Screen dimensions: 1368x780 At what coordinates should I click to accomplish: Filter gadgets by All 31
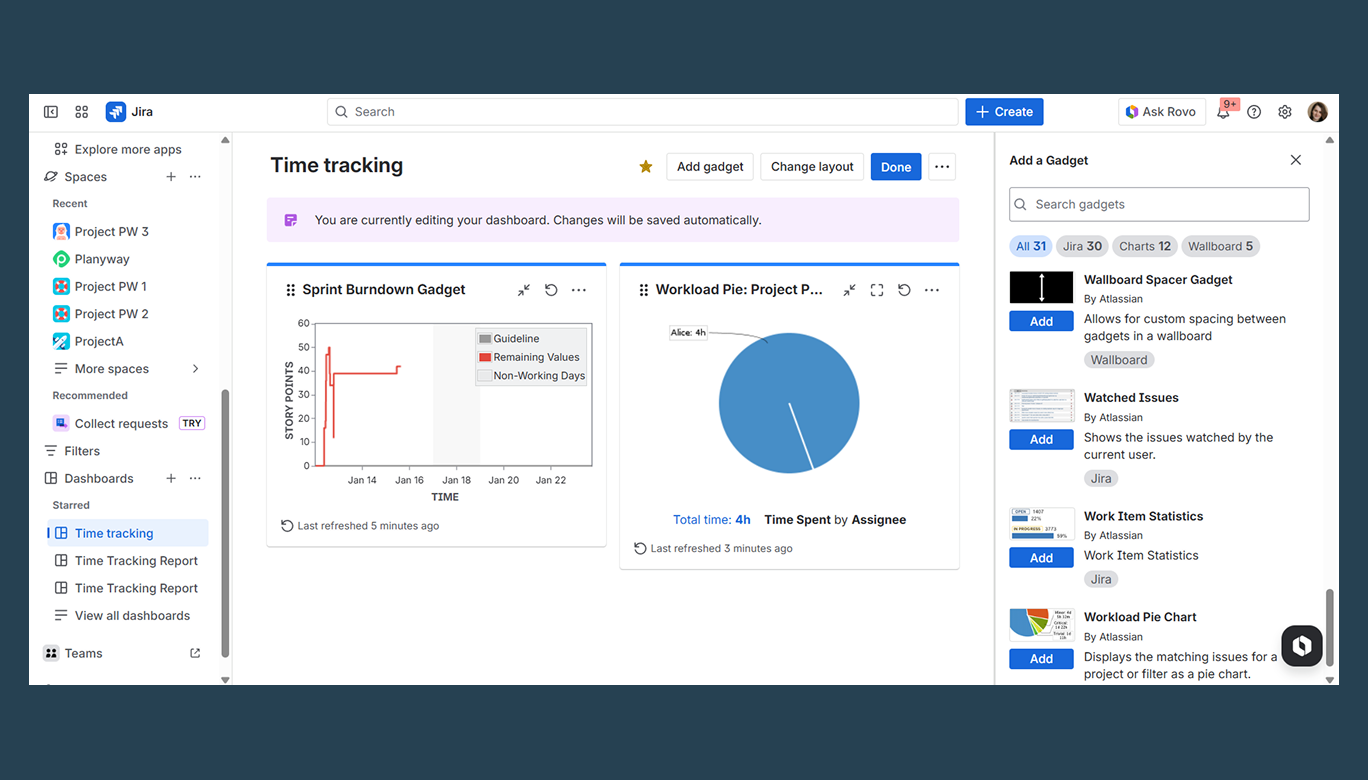1031,246
